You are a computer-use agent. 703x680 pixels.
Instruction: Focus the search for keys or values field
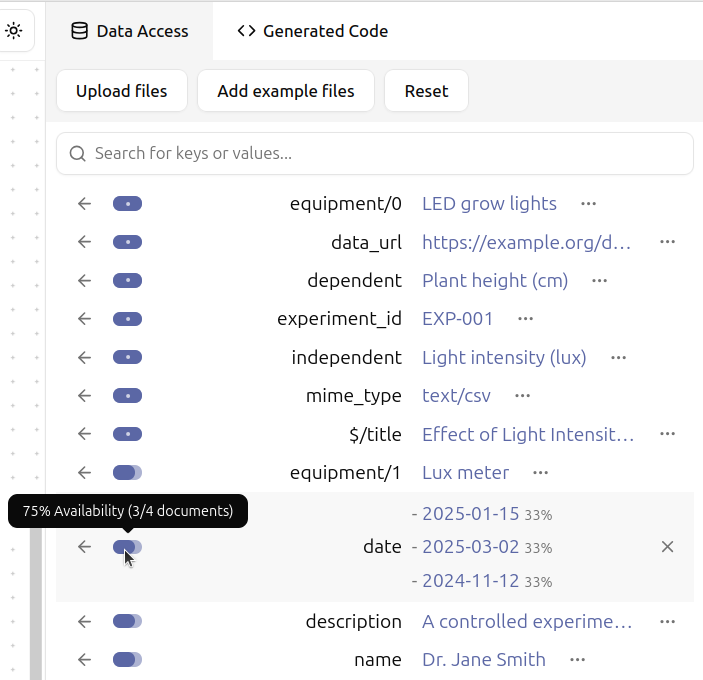[x=375, y=153]
